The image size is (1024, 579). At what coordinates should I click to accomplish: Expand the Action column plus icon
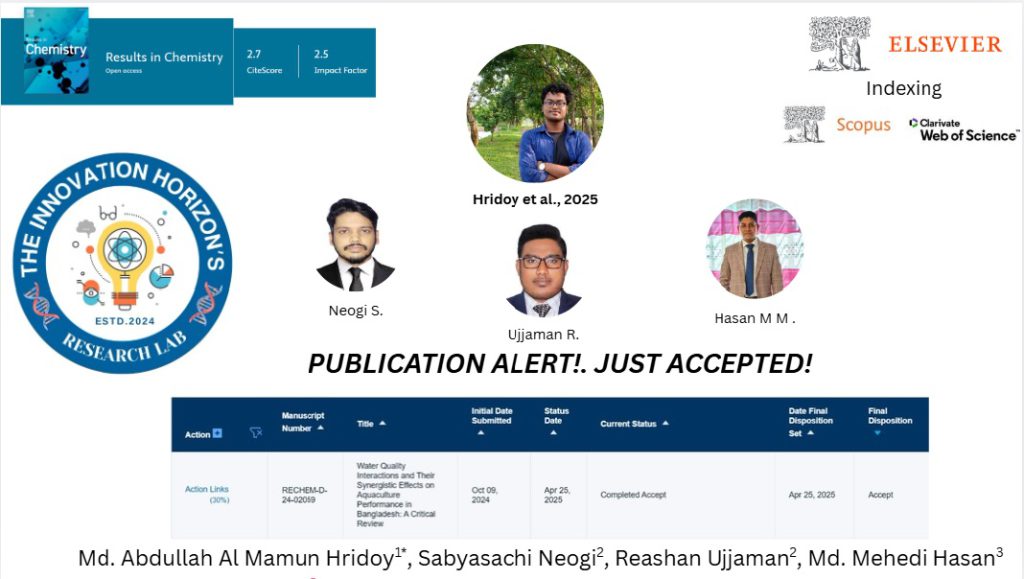point(217,433)
